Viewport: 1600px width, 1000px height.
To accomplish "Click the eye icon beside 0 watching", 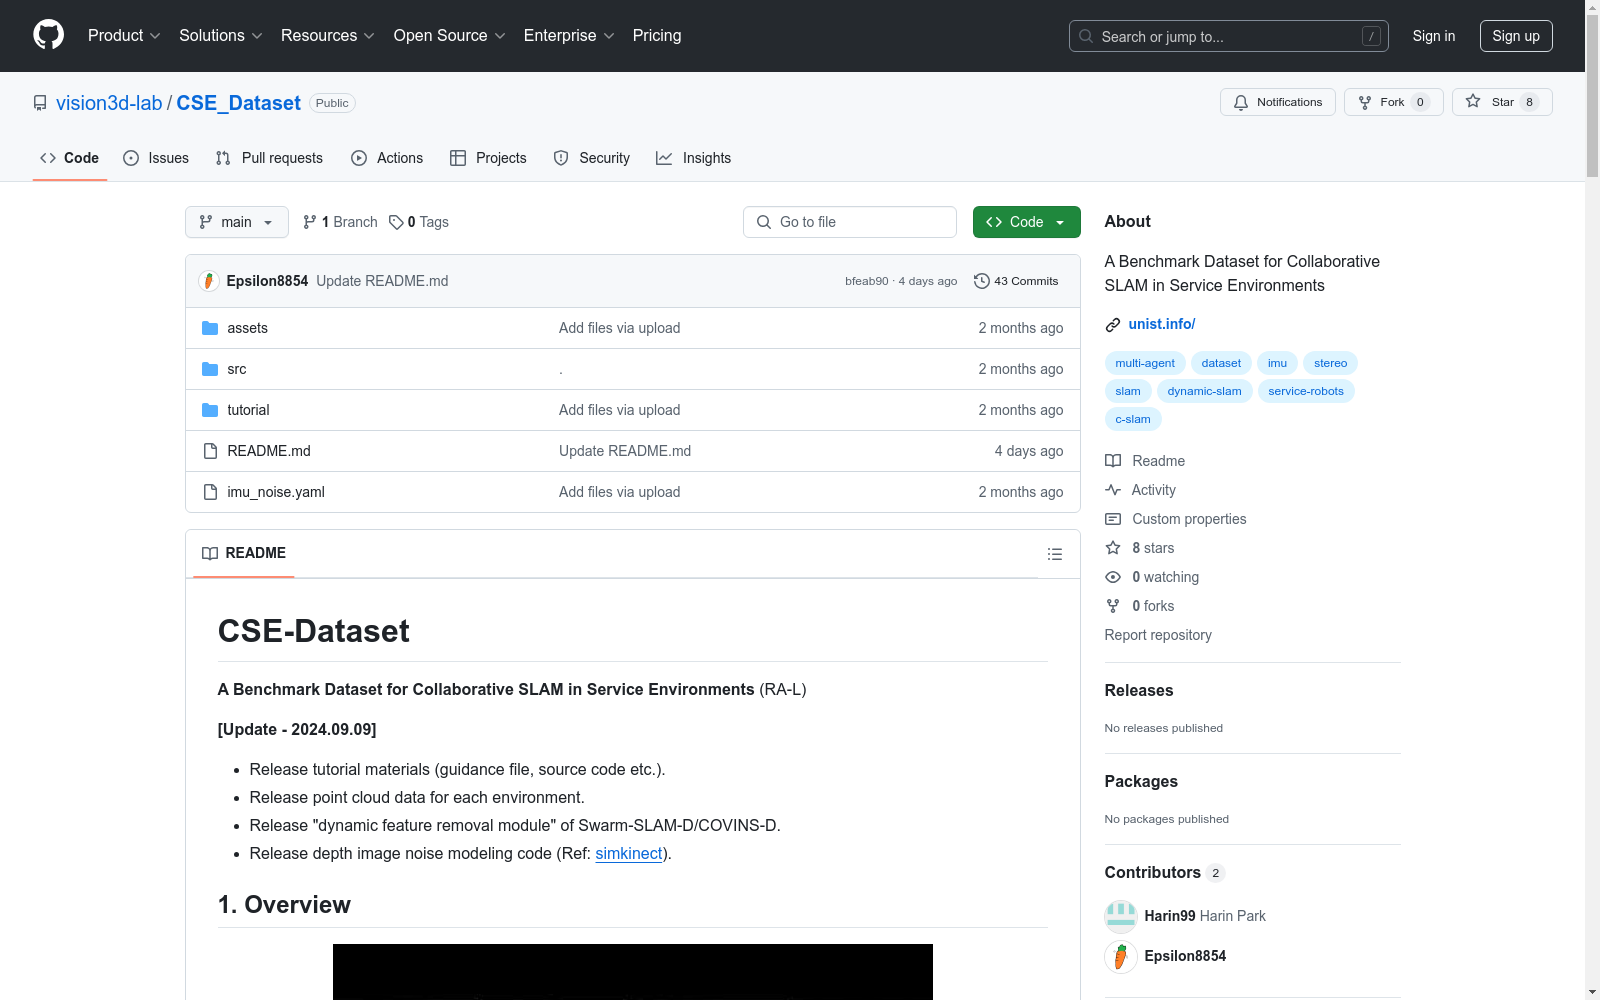I will (1113, 577).
